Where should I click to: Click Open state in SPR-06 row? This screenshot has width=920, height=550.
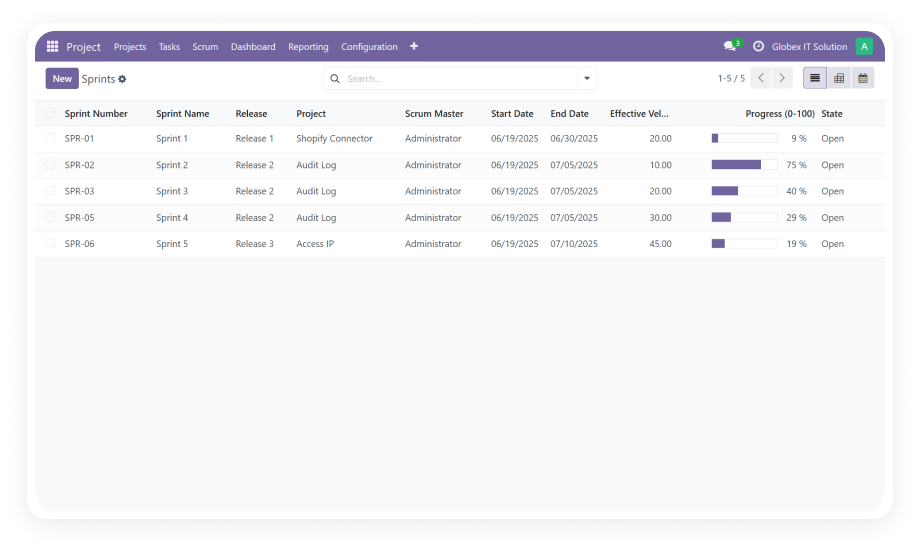pos(832,244)
